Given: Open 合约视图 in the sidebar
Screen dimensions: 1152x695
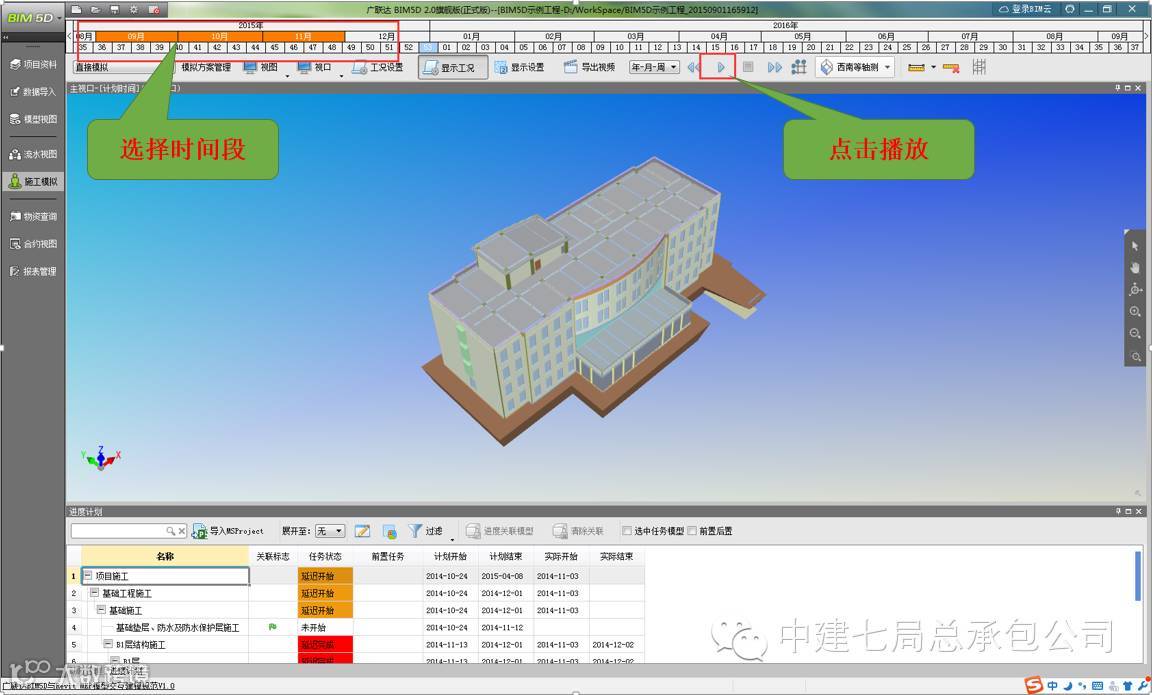Looking at the screenshot, I should (x=33, y=244).
